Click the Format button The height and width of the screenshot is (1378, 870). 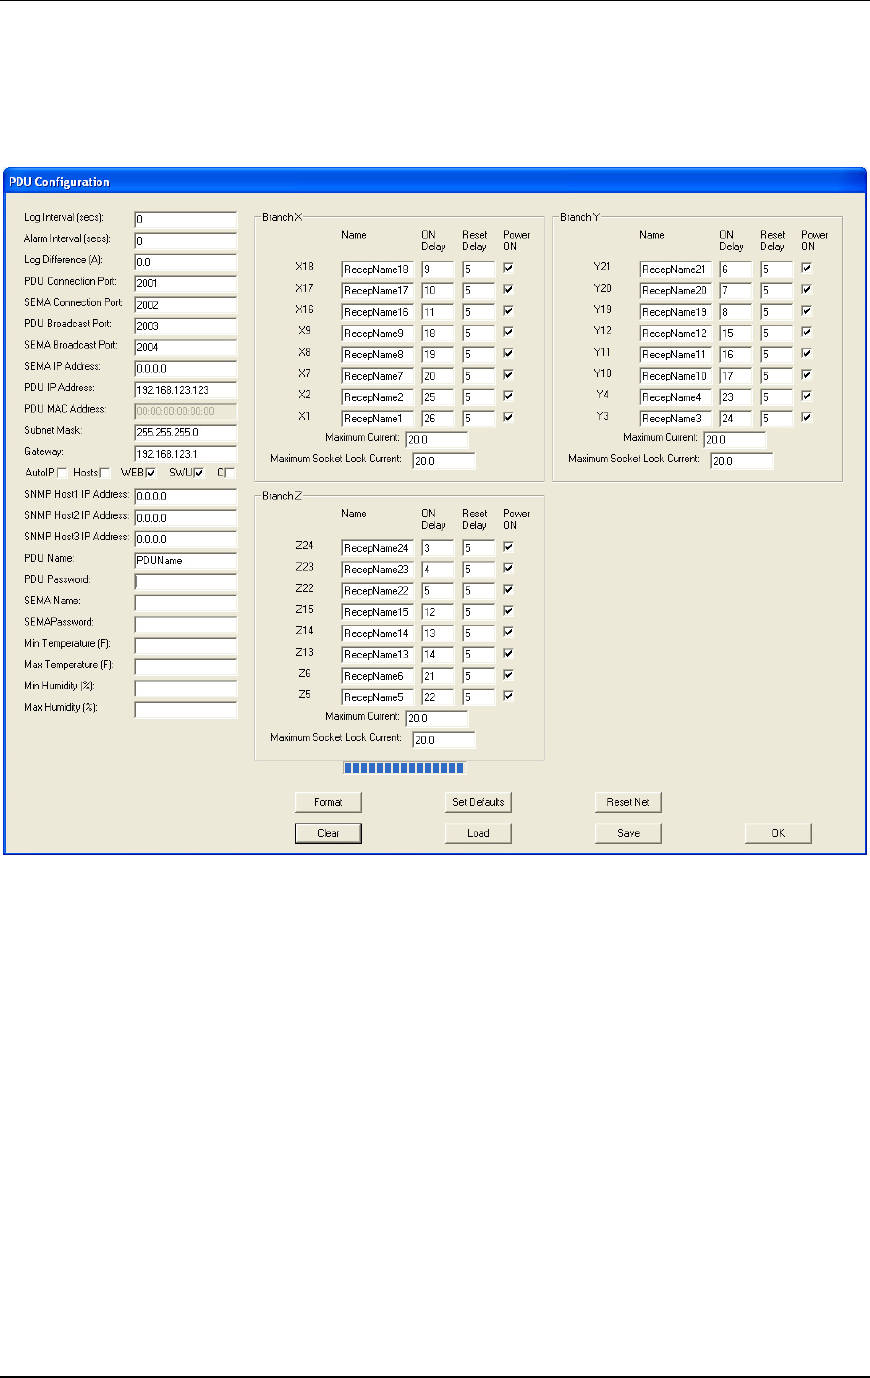327,802
